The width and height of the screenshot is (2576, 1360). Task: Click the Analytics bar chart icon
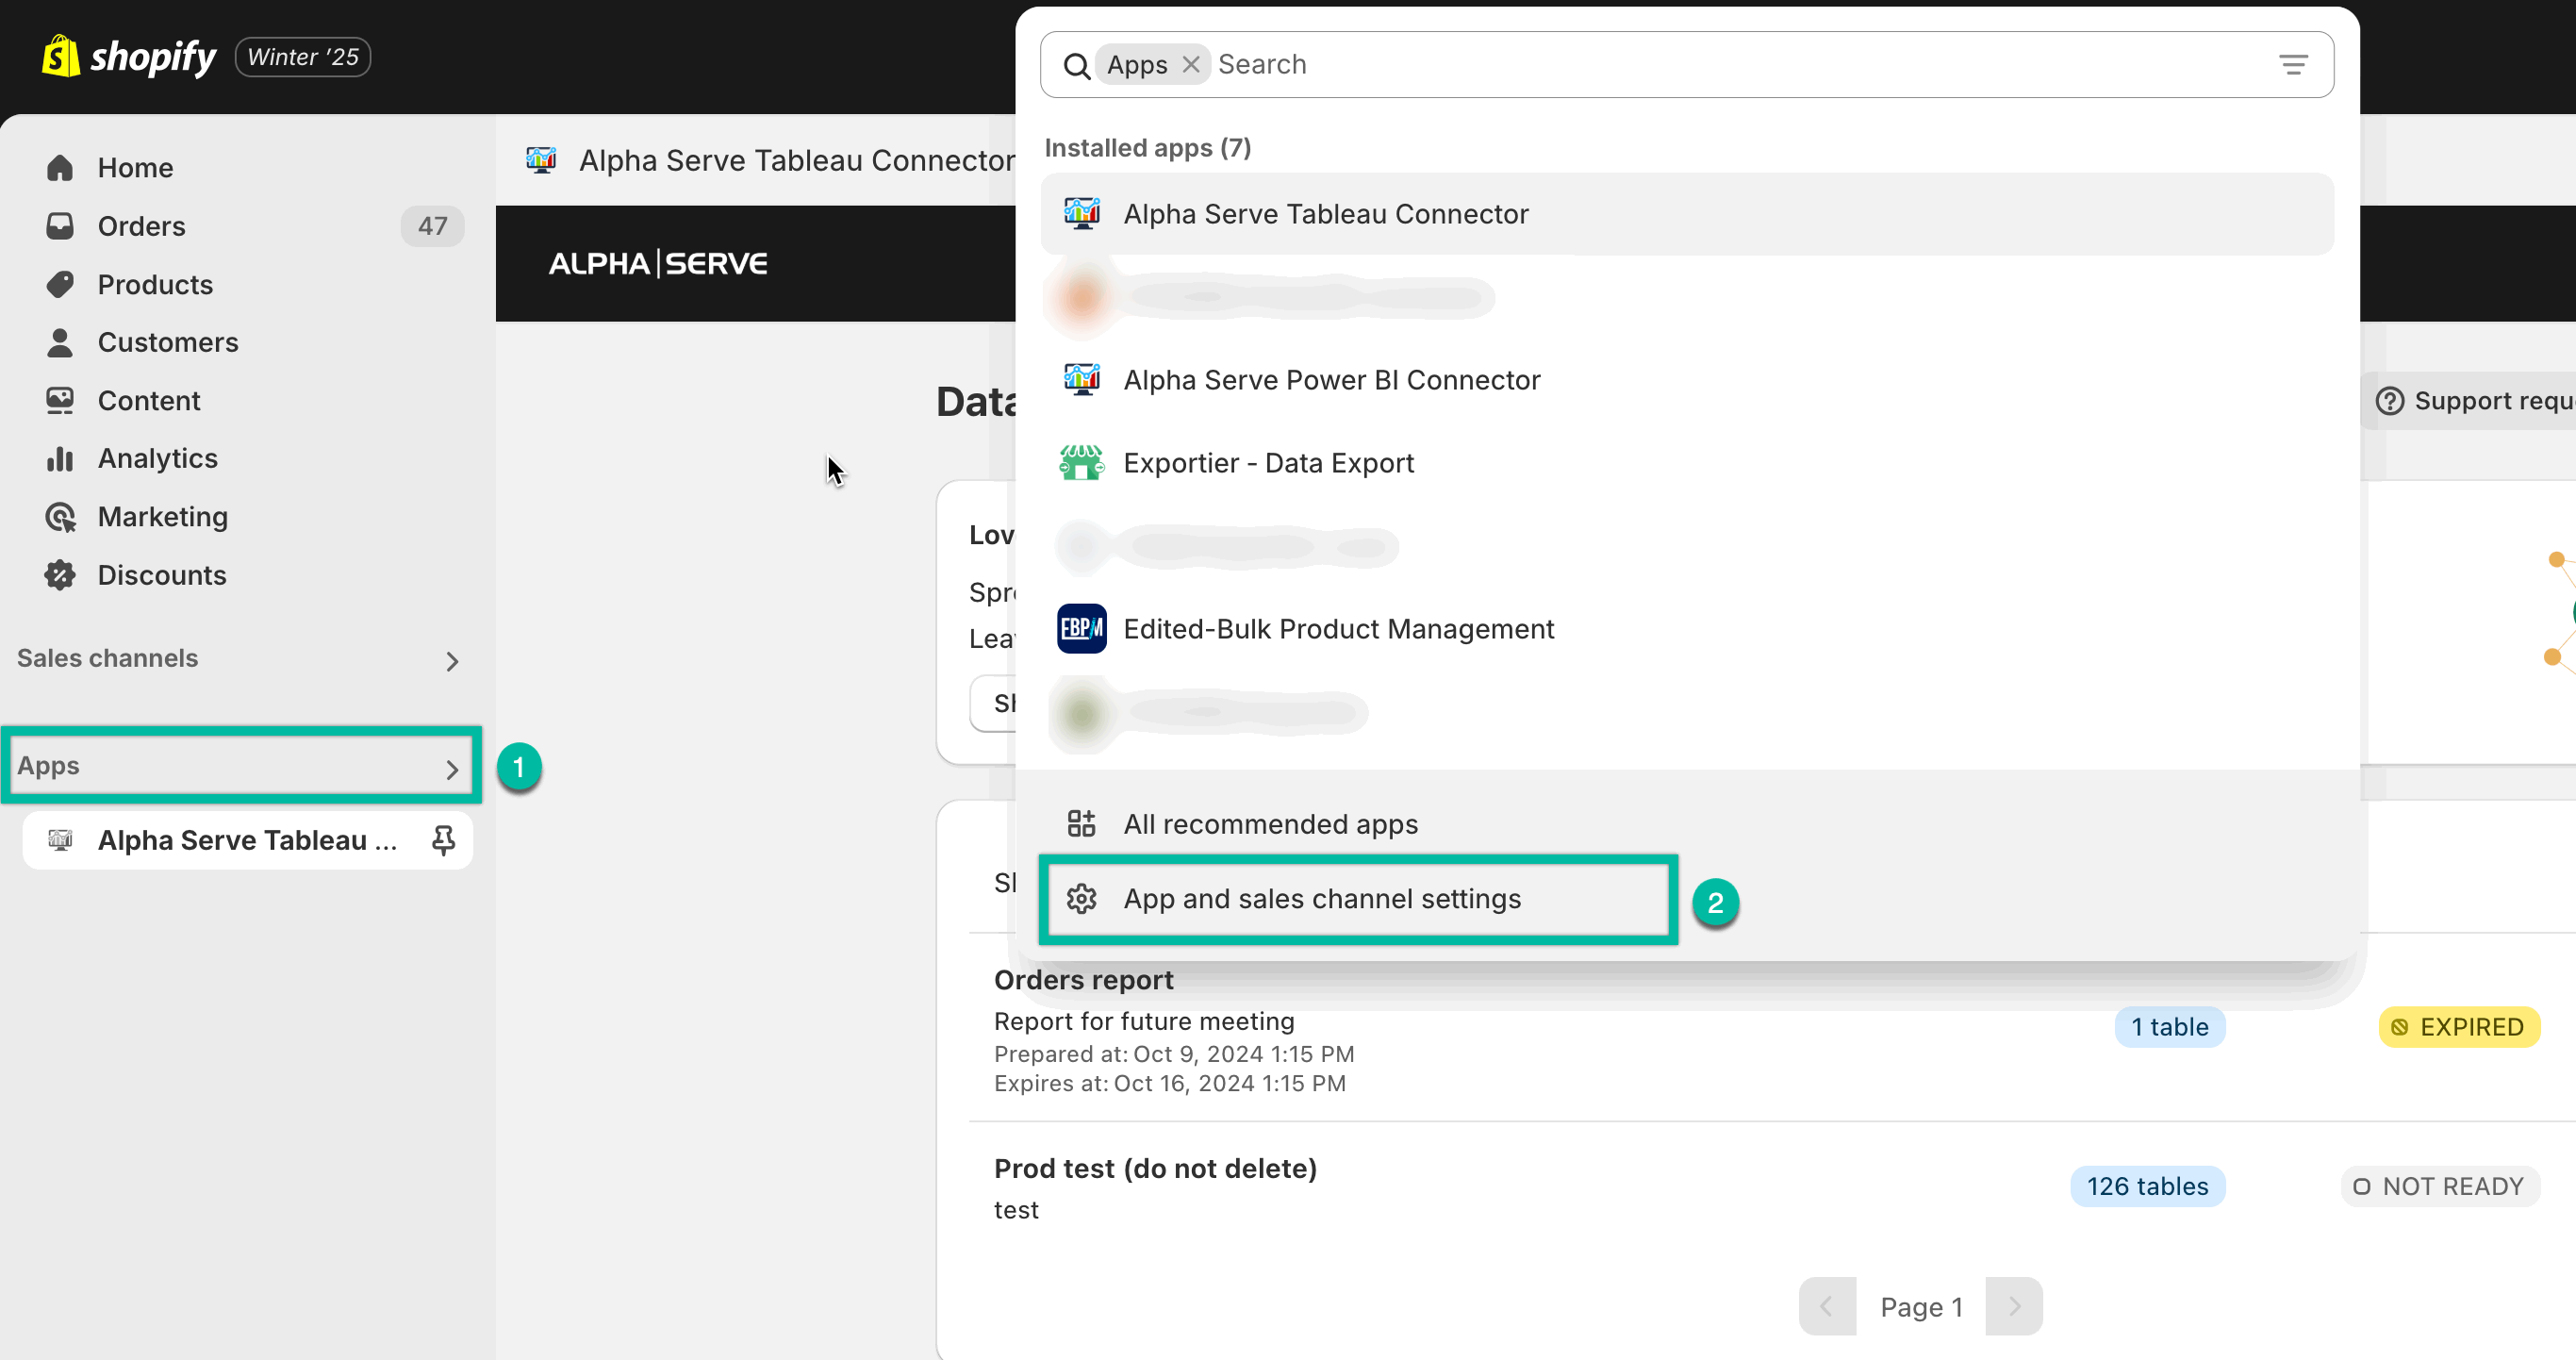[60, 458]
